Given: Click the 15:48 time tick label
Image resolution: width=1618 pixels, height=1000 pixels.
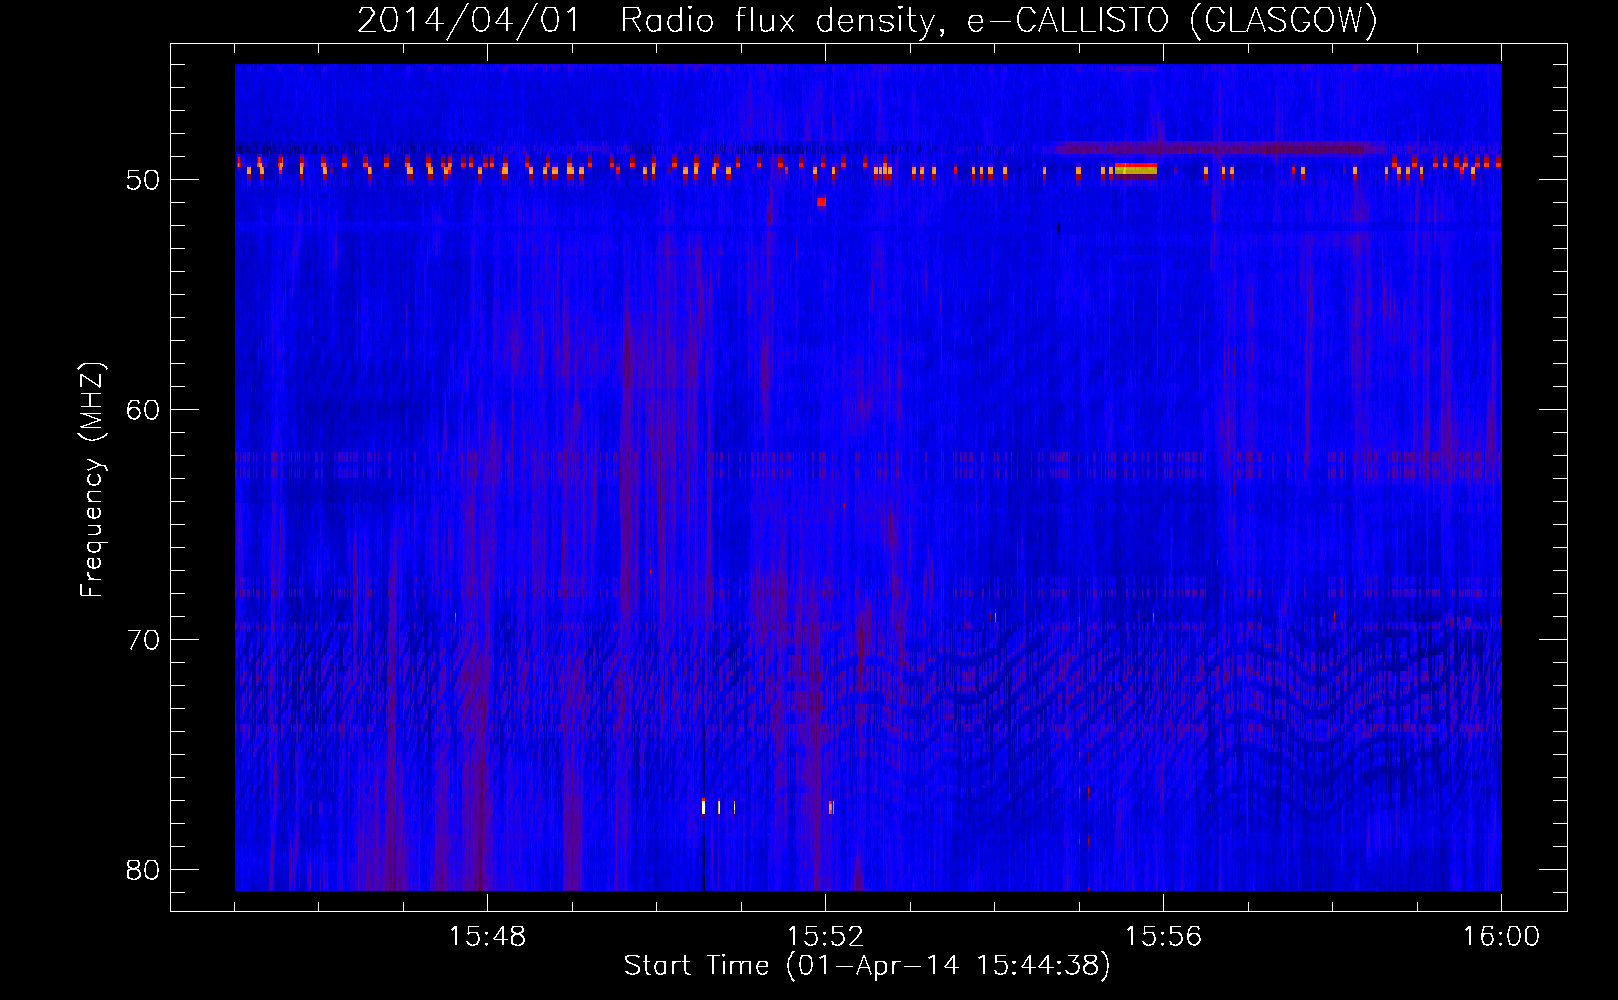Looking at the screenshot, I should [487, 937].
